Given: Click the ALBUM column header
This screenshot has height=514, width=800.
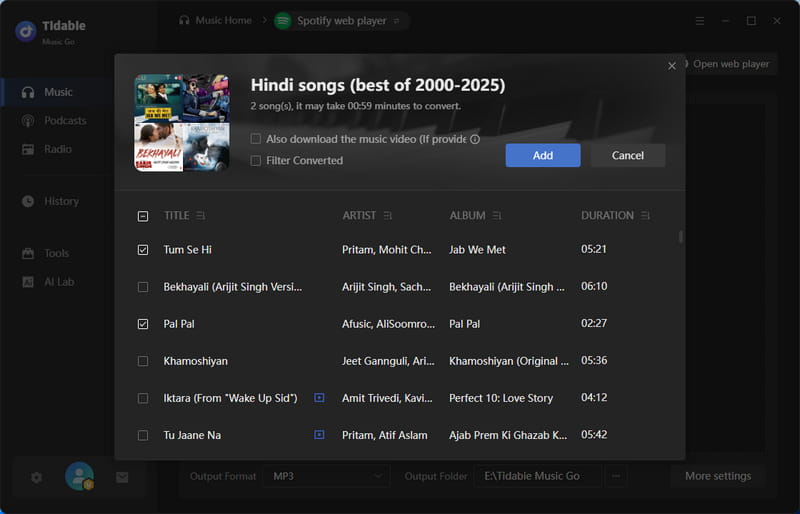Looking at the screenshot, I should tap(467, 216).
